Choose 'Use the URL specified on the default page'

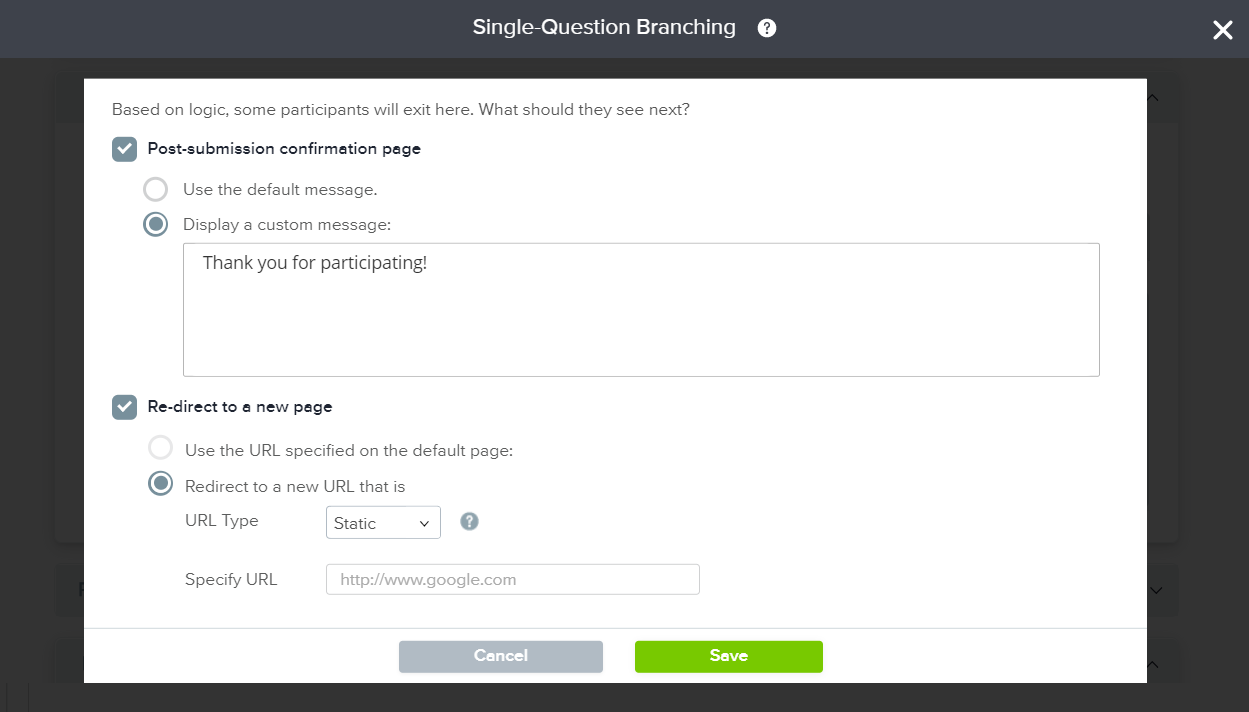(160, 448)
